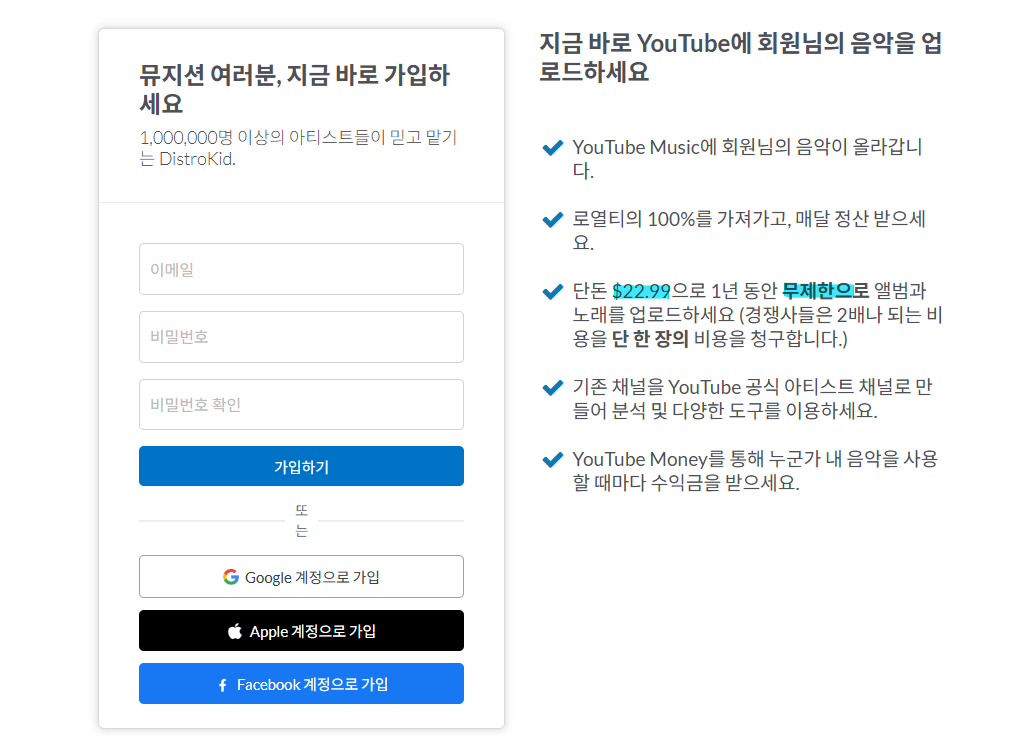Select Facebook 계정으로 가입 button
The width and height of the screenshot is (1021, 742).
point(301,683)
